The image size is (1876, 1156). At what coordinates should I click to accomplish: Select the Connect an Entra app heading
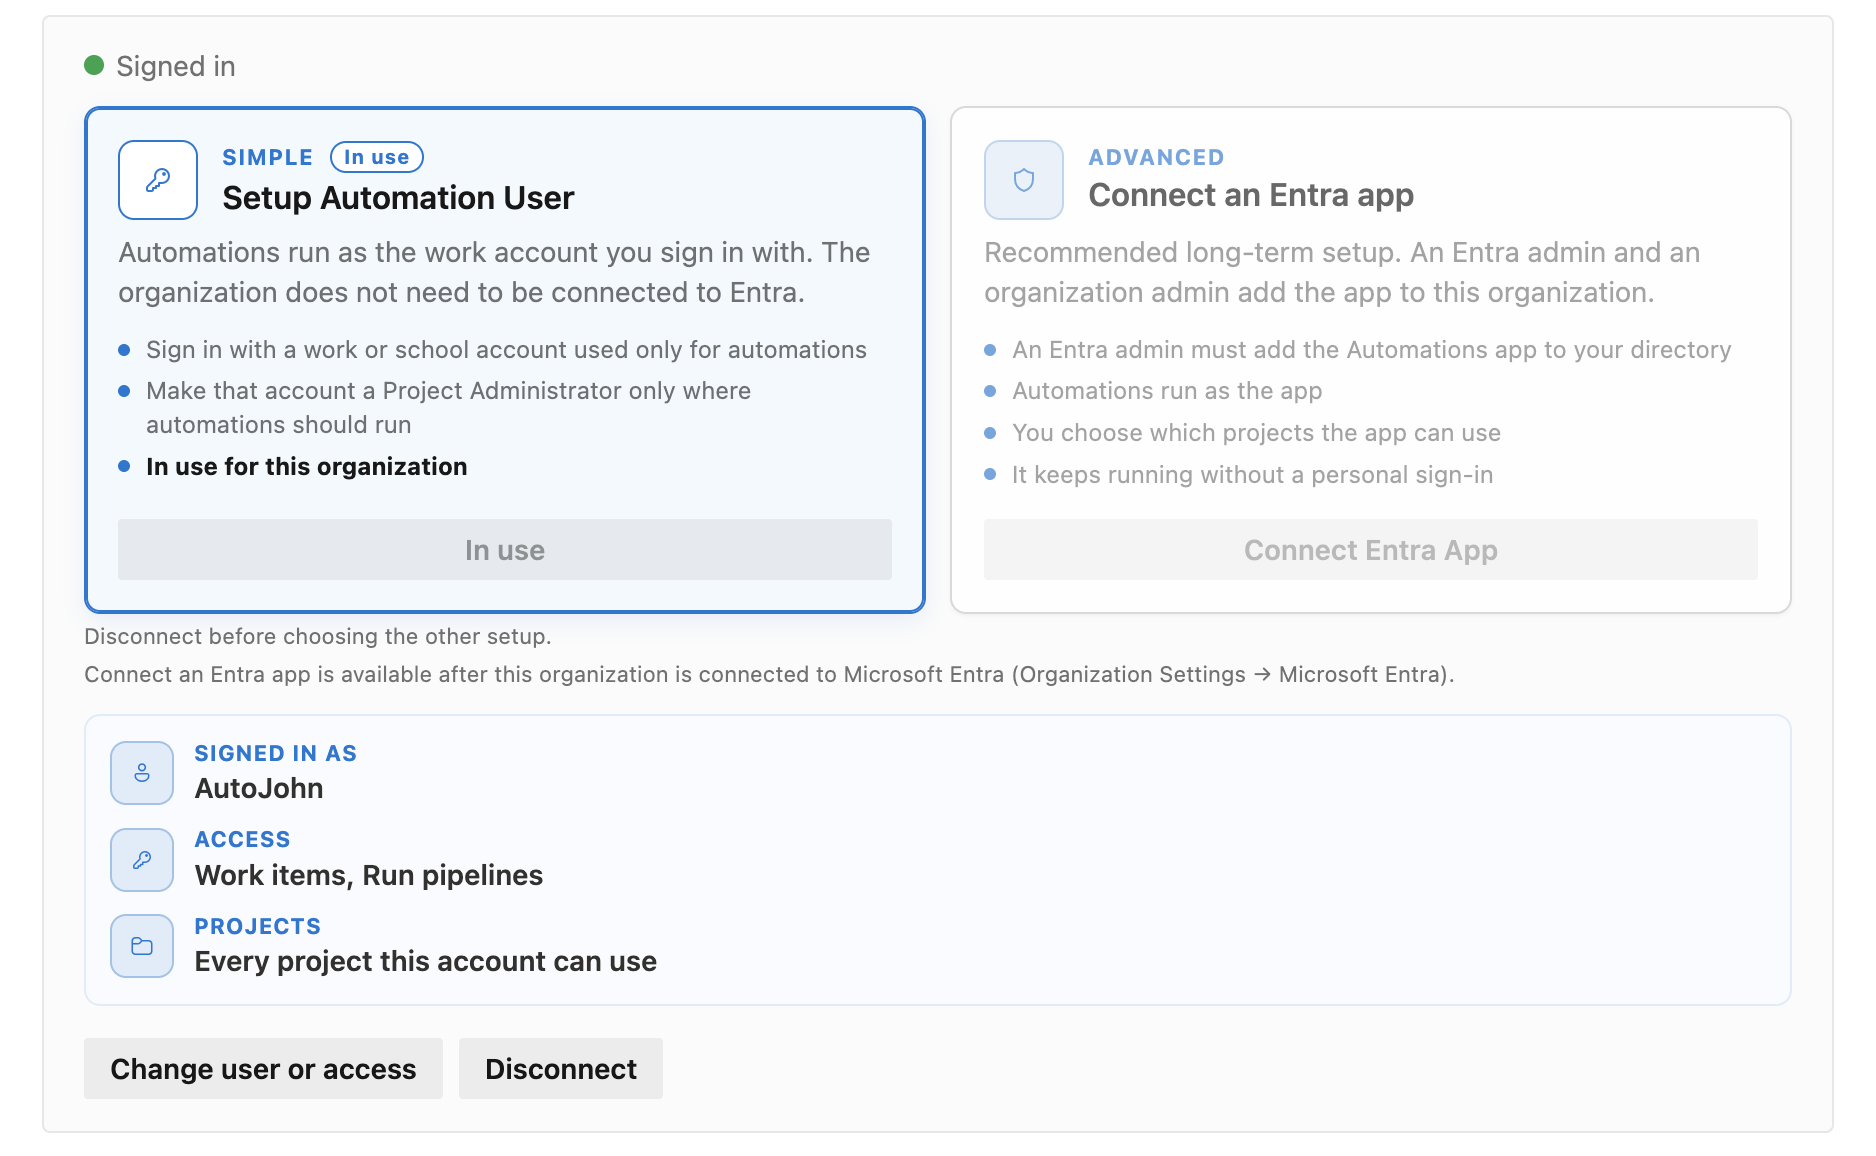[1251, 195]
